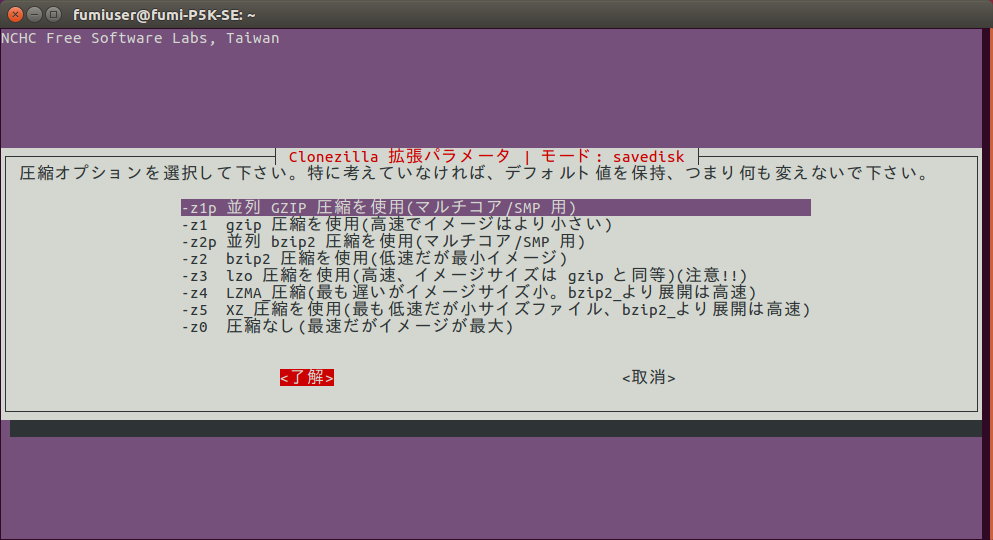Minimize the terminal window

click(x=35, y=14)
